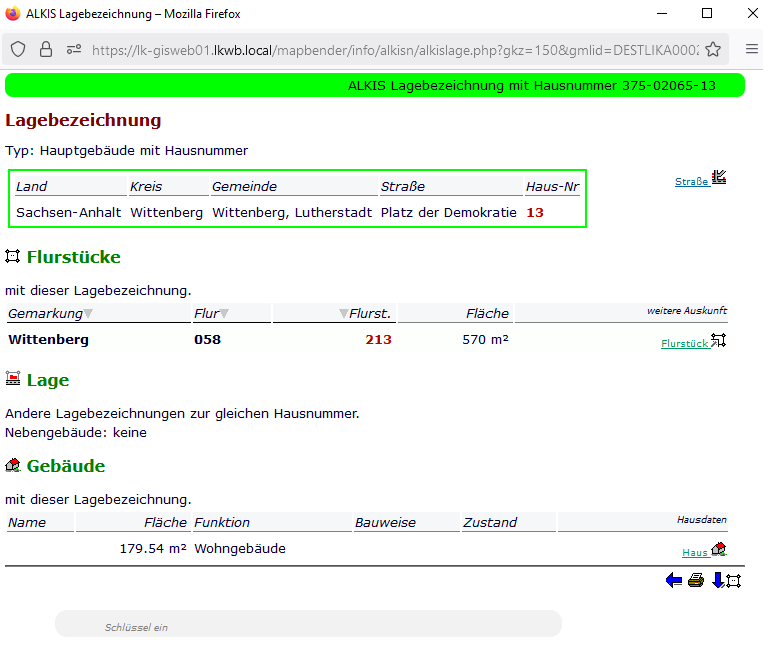The width and height of the screenshot is (763, 649).
Task: Sort by Gemarkung using the triangle arrow
Action: tap(88, 314)
